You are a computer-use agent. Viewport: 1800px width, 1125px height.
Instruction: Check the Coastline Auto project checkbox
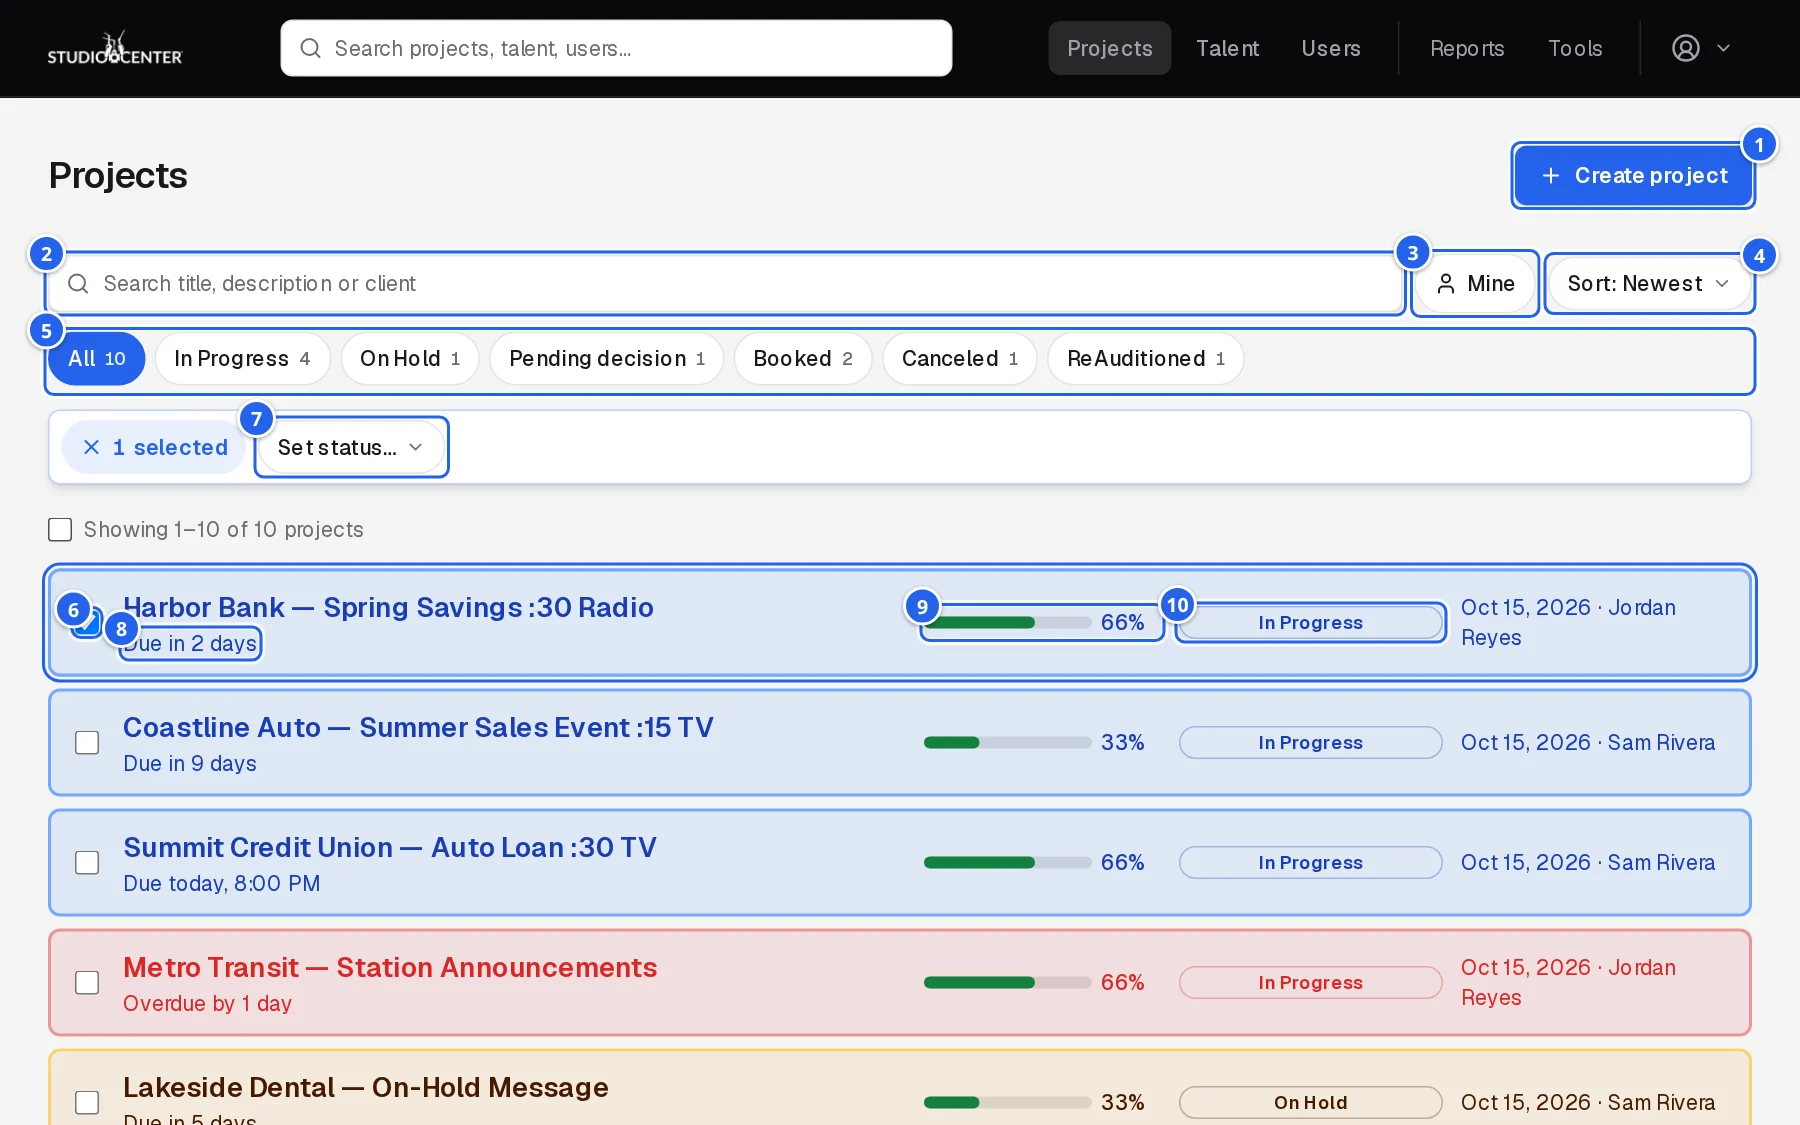88,742
